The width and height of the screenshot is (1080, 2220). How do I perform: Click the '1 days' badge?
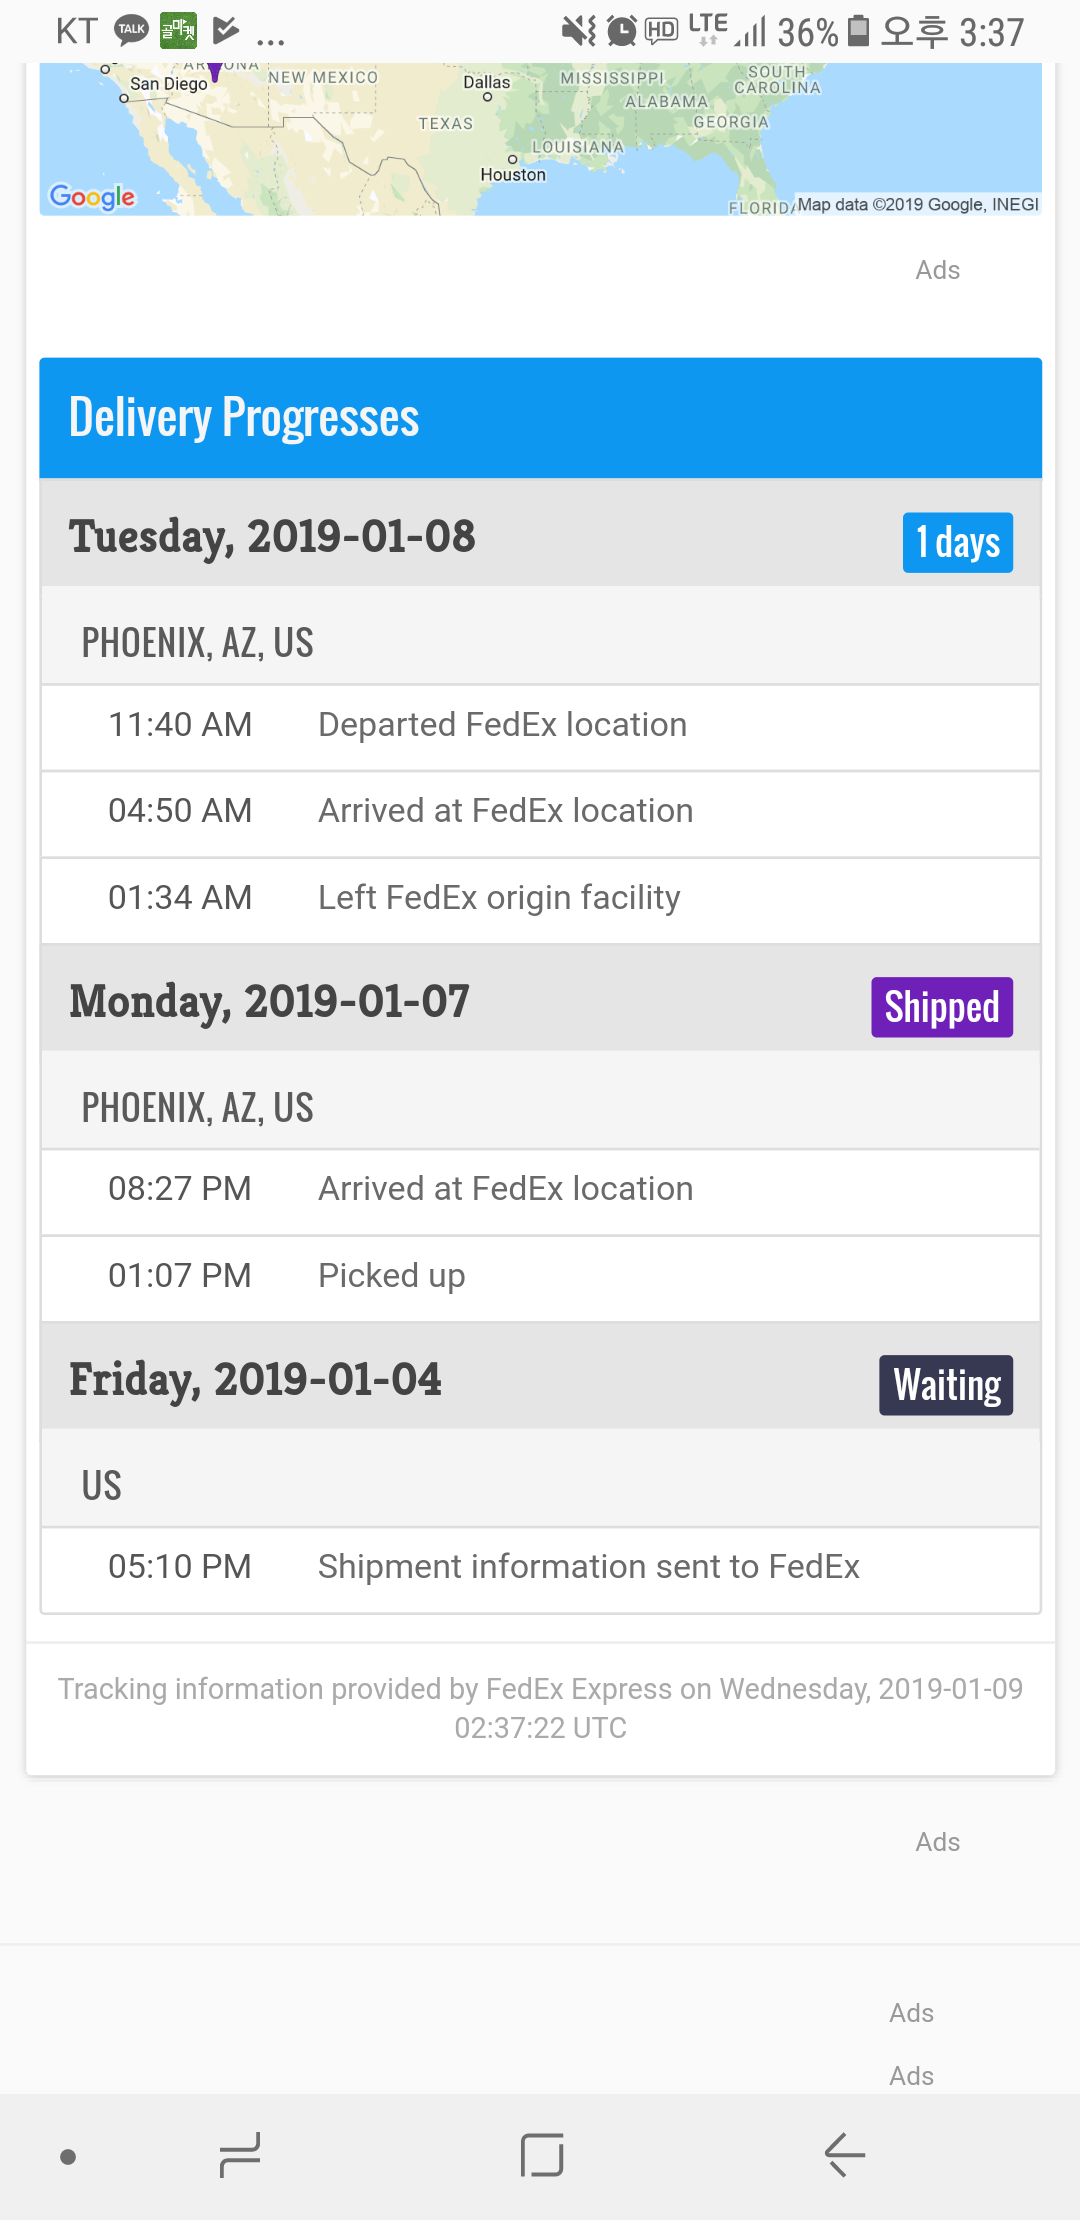click(957, 543)
